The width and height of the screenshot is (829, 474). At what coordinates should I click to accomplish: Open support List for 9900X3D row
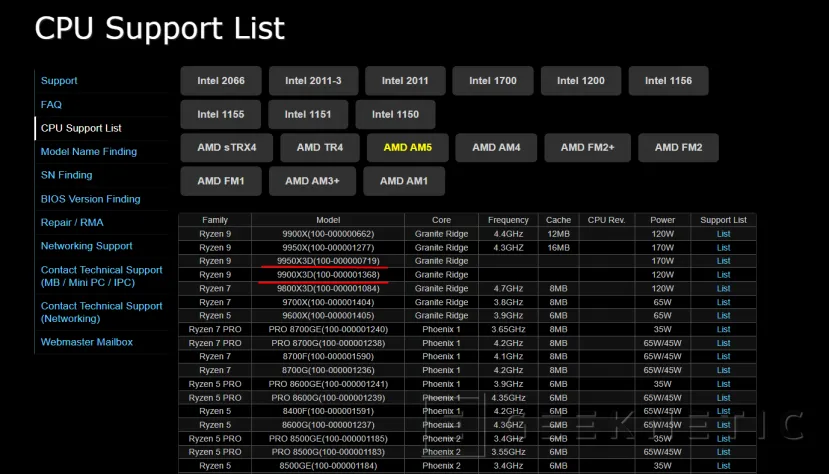click(723, 275)
